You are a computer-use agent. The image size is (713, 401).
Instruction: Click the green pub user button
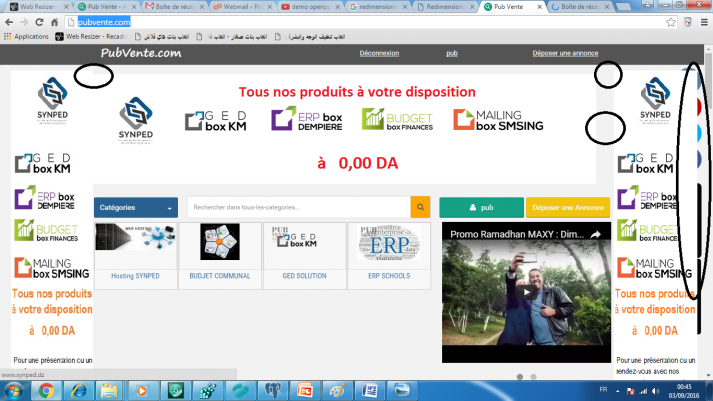[x=481, y=207]
